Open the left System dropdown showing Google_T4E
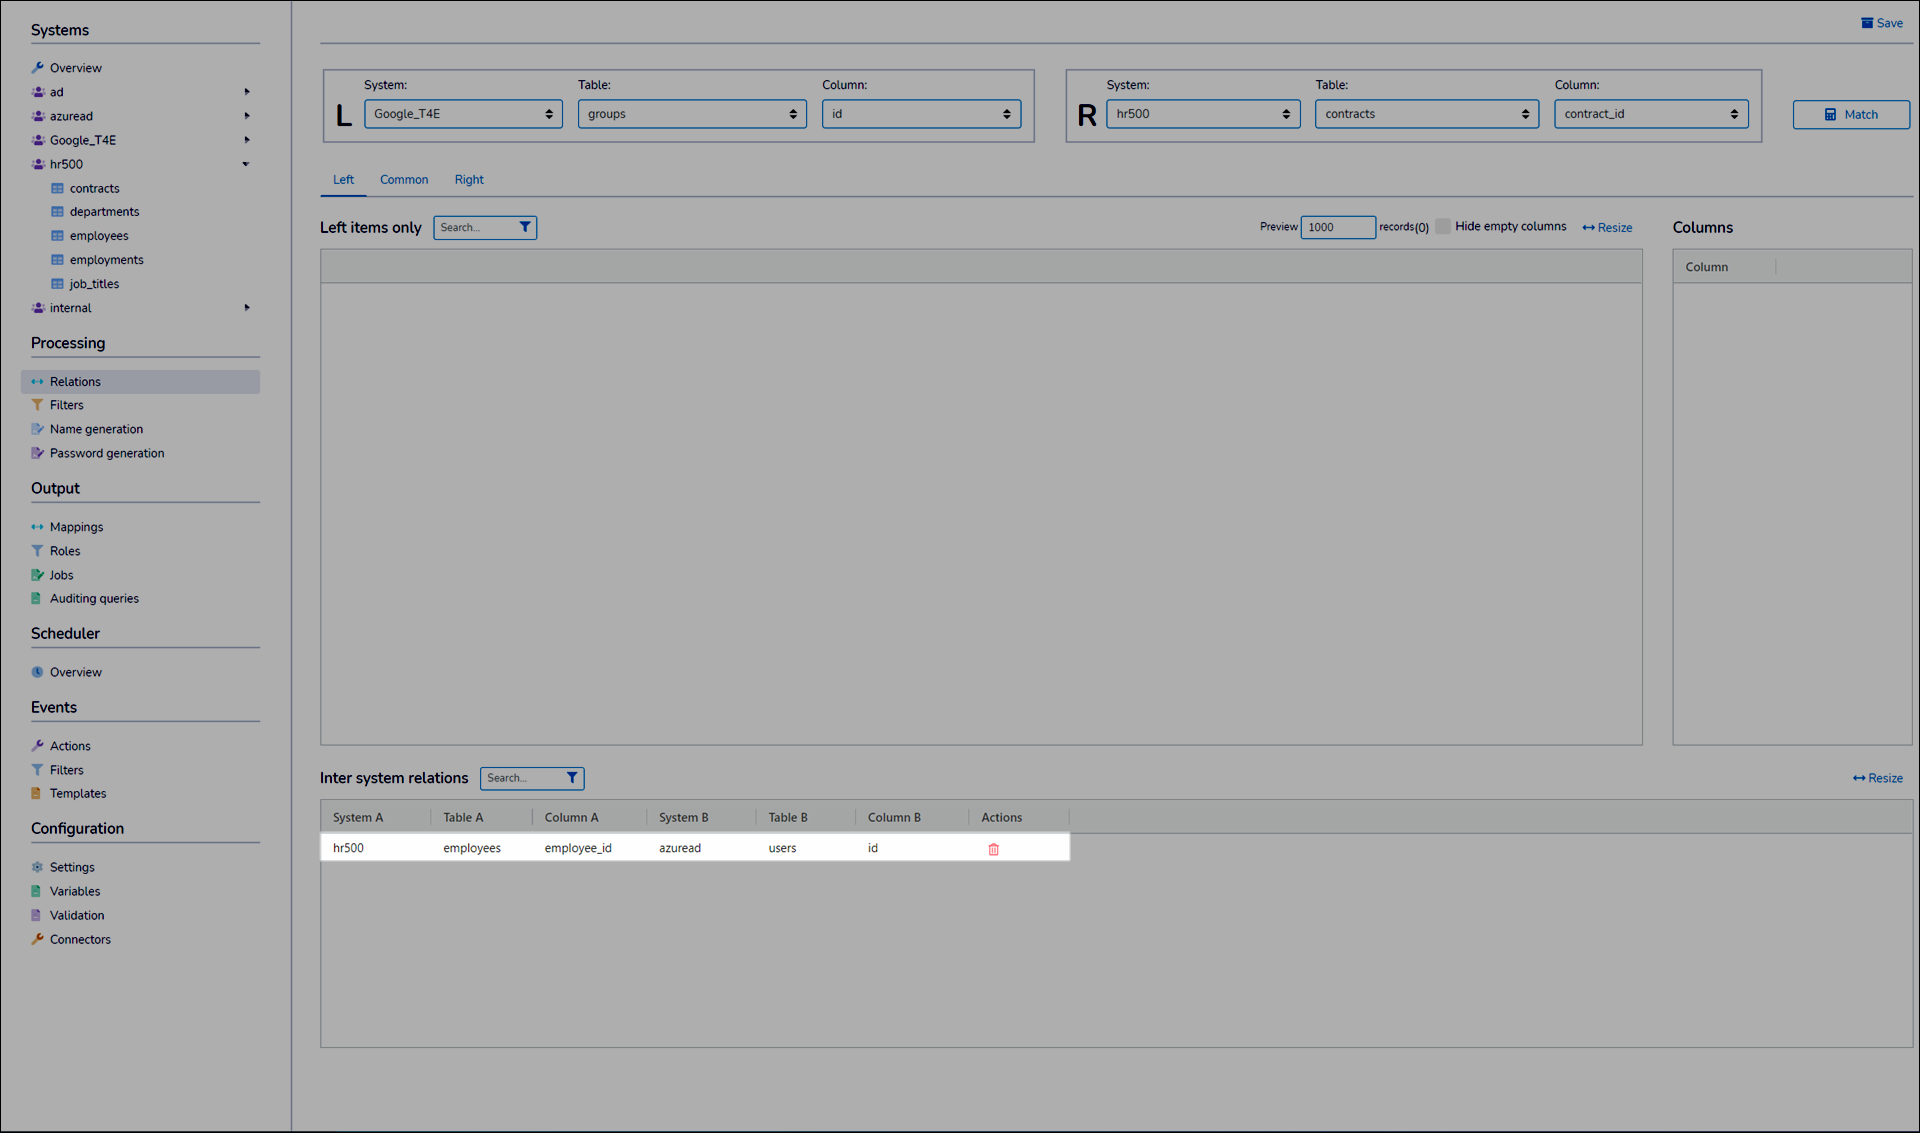The image size is (1920, 1133). tap(462, 114)
